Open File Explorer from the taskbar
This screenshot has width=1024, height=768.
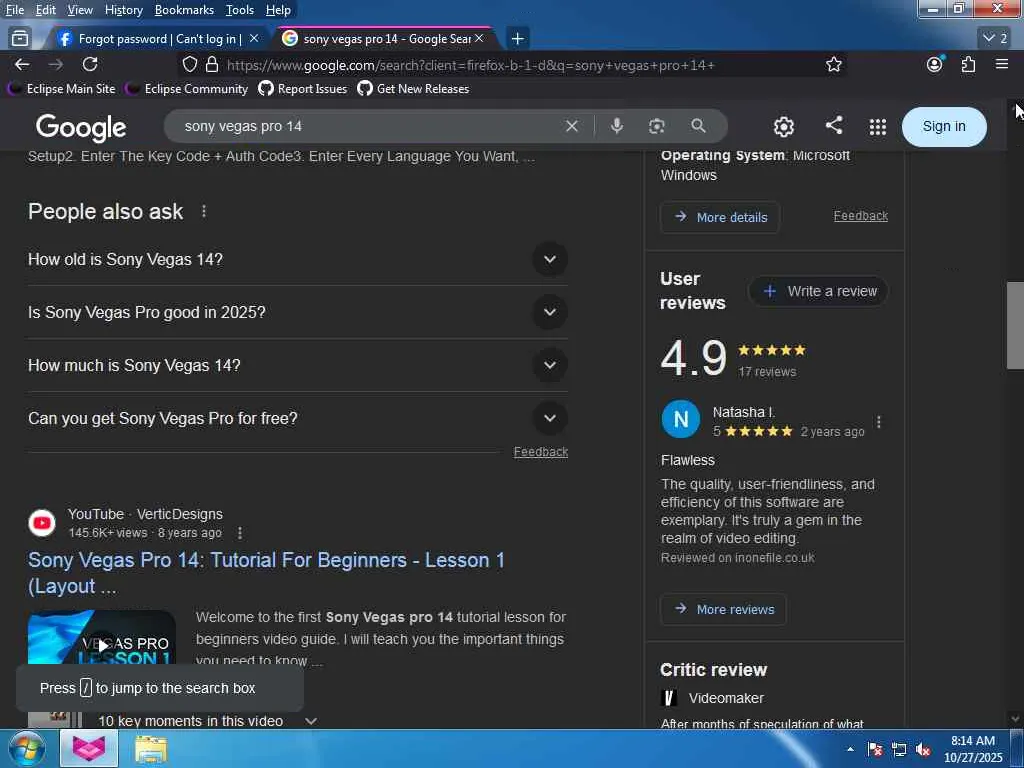(x=151, y=748)
